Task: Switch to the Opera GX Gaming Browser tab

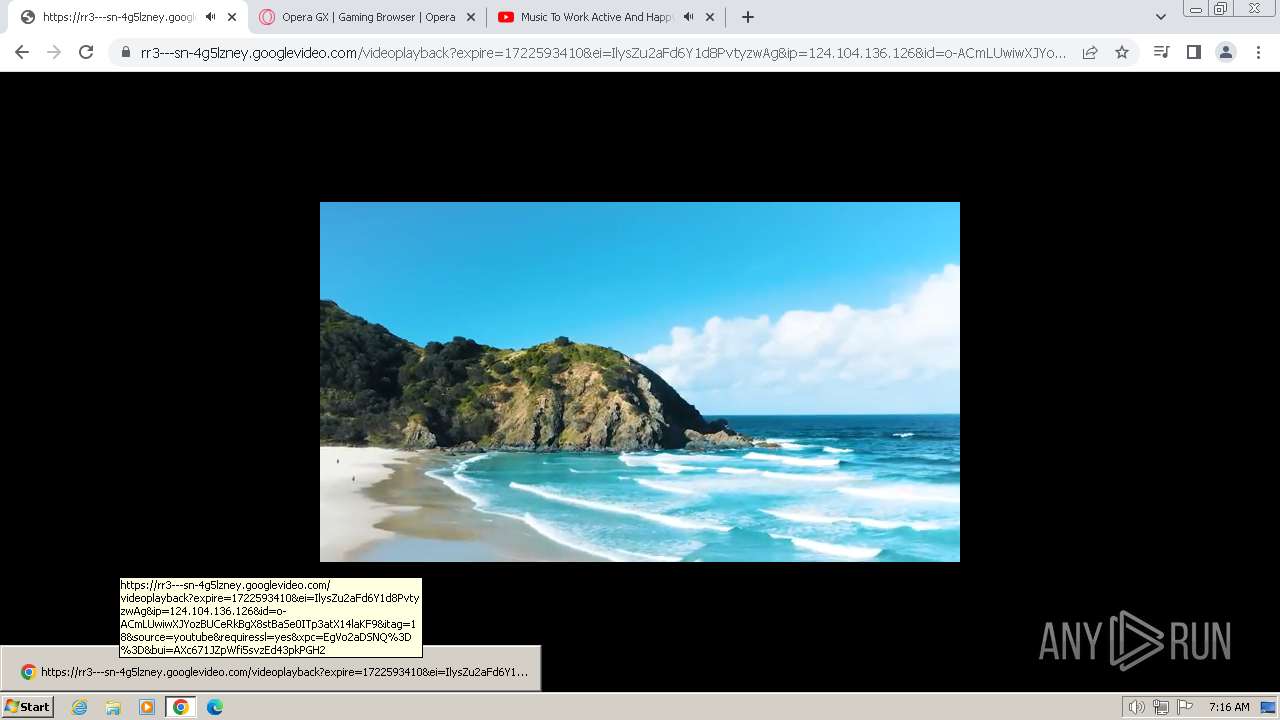Action: pos(368,17)
